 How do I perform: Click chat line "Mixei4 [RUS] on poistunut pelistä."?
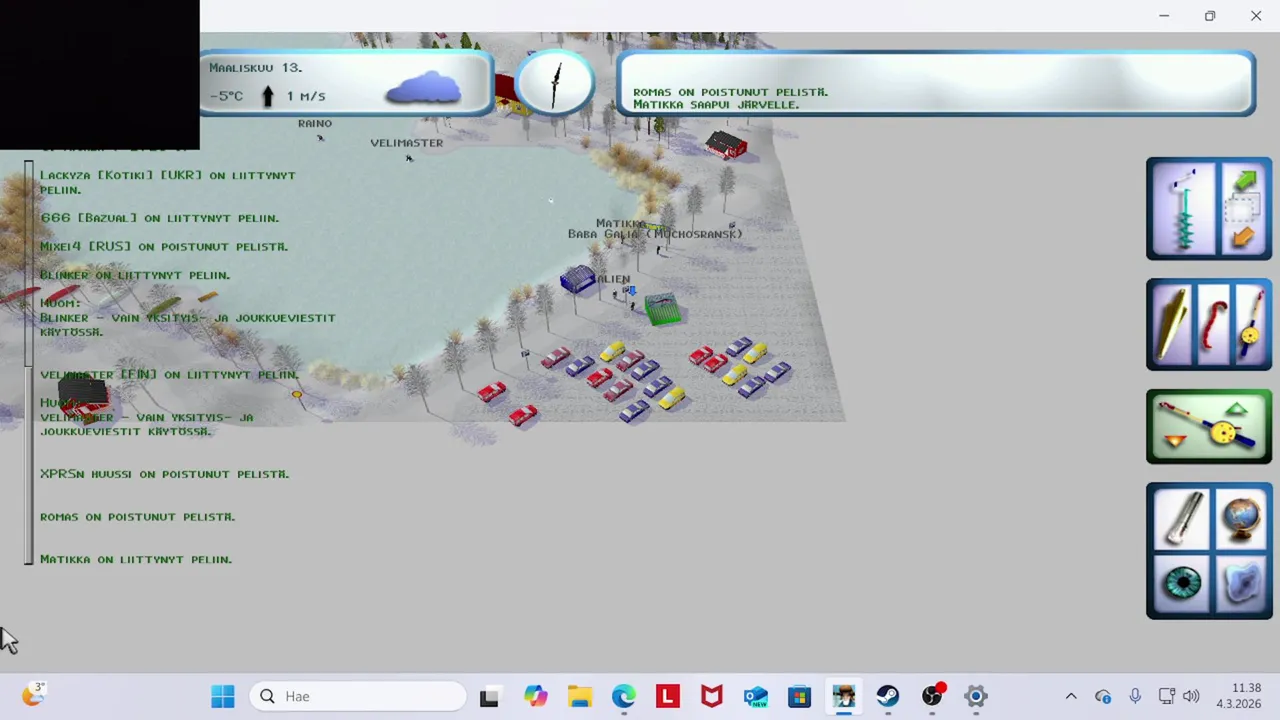[x=164, y=246]
